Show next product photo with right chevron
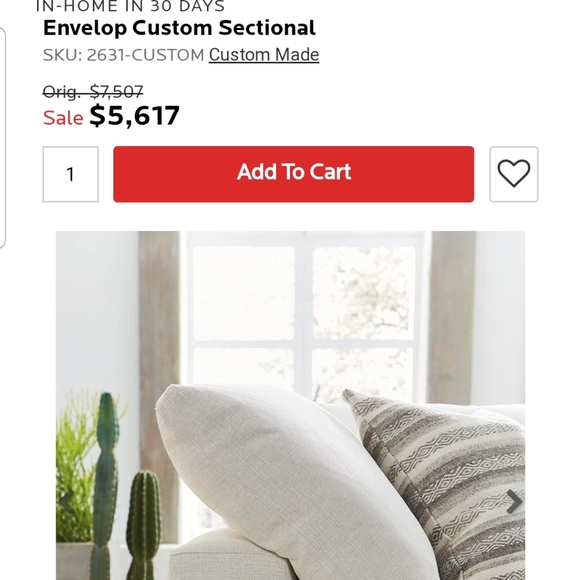This screenshot has width=580, height=580. [x=514, y=501]
